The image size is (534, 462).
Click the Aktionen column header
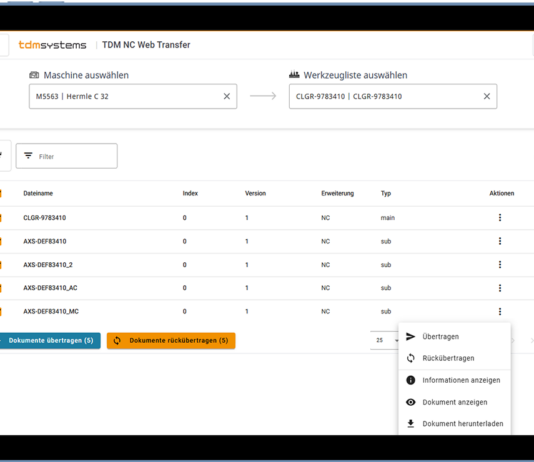click(x=502, y=193)
